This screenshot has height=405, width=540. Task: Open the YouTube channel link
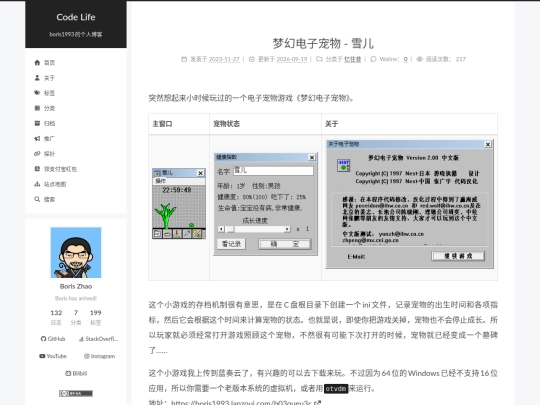click(53, 356)
